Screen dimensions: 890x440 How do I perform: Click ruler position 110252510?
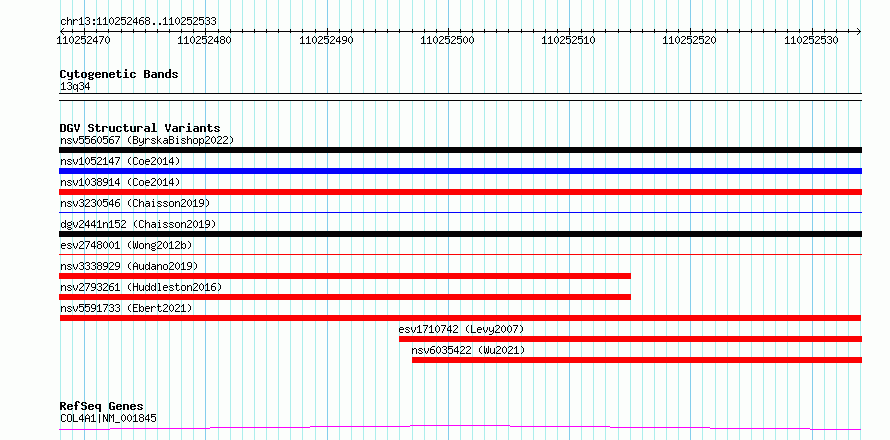pos(569,40)
